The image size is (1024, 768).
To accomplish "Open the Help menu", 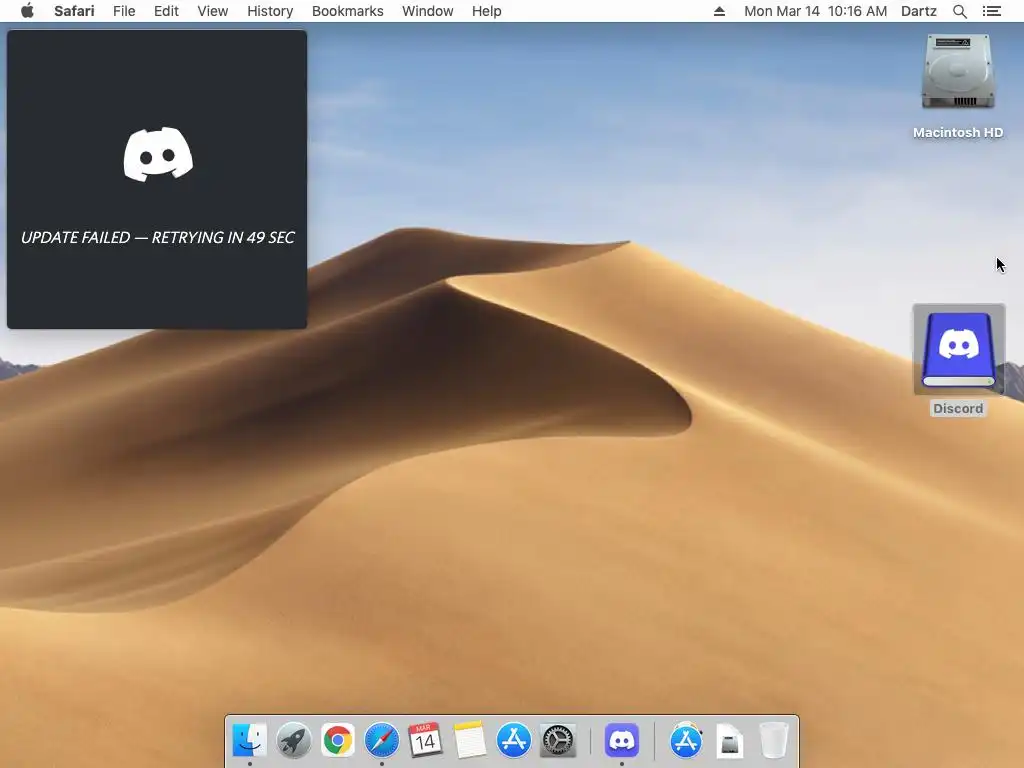I will 487,11.
